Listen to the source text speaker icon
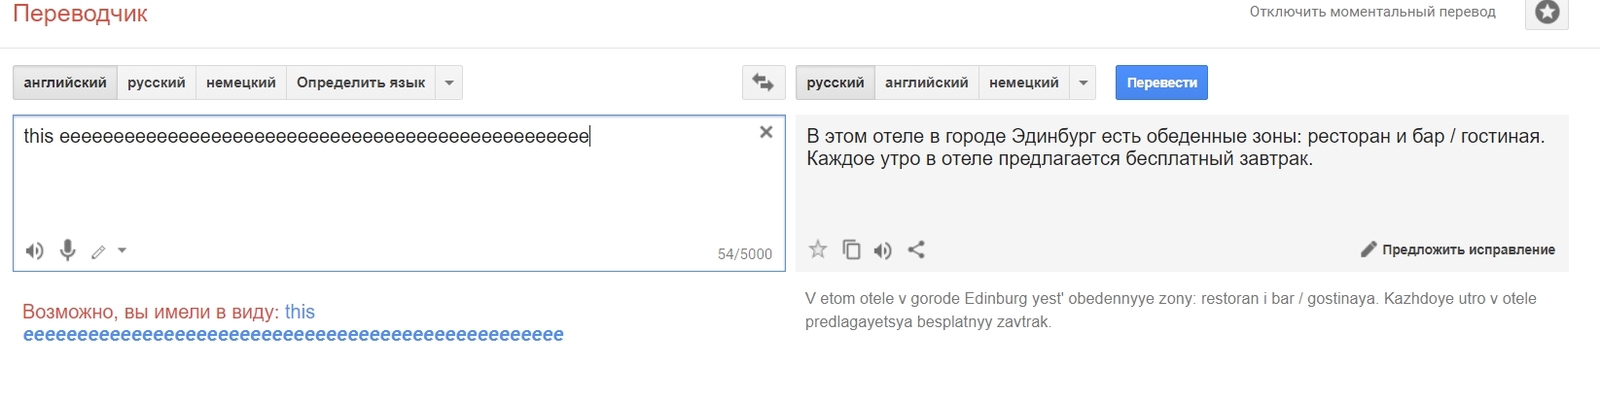The width and height of the screenshot is (1600, 399). pyautogui.click(x=35, y=251)
